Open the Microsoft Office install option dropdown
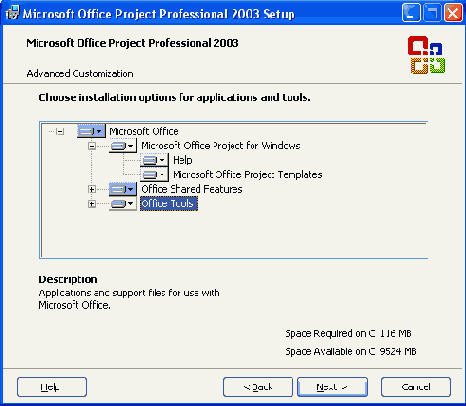 tap(91, 131)
